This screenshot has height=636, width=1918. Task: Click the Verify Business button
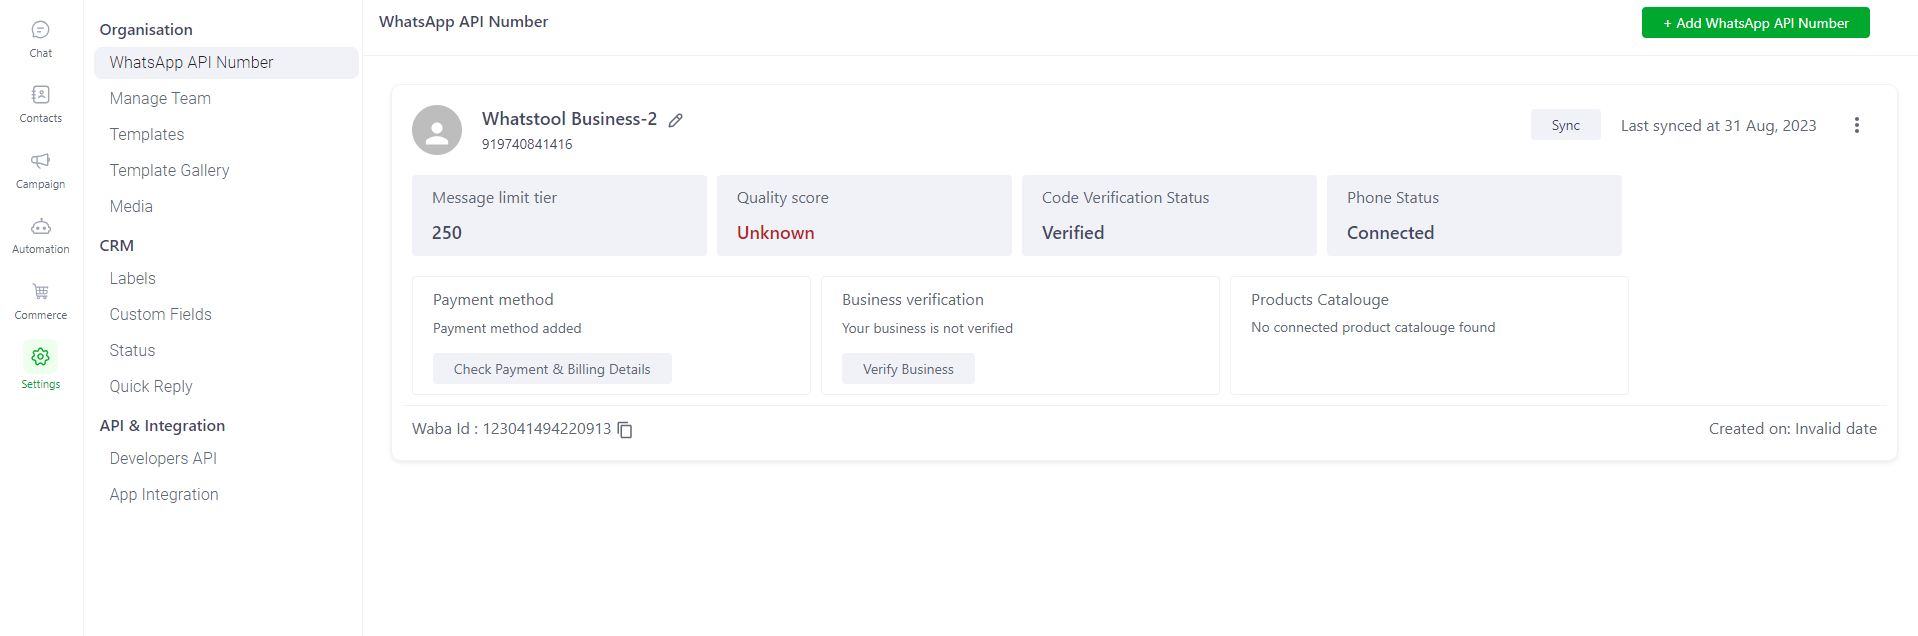click(908, 369)
